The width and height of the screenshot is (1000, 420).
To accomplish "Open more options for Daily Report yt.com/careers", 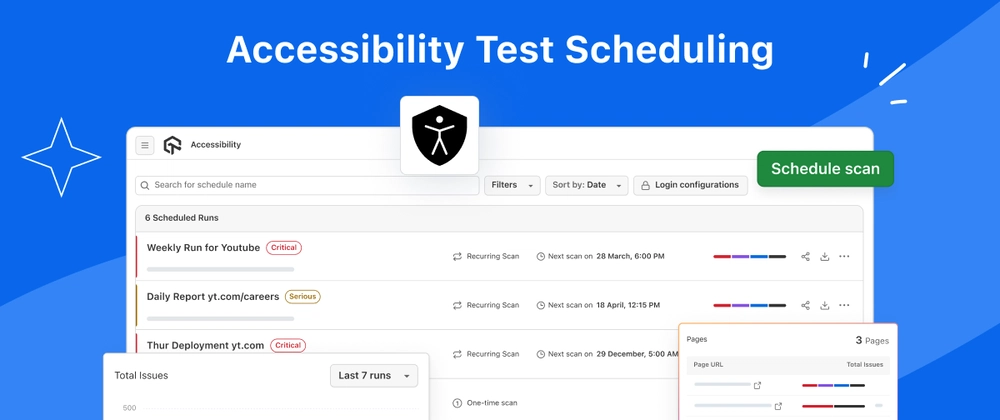I will click(x=844, y=305).
